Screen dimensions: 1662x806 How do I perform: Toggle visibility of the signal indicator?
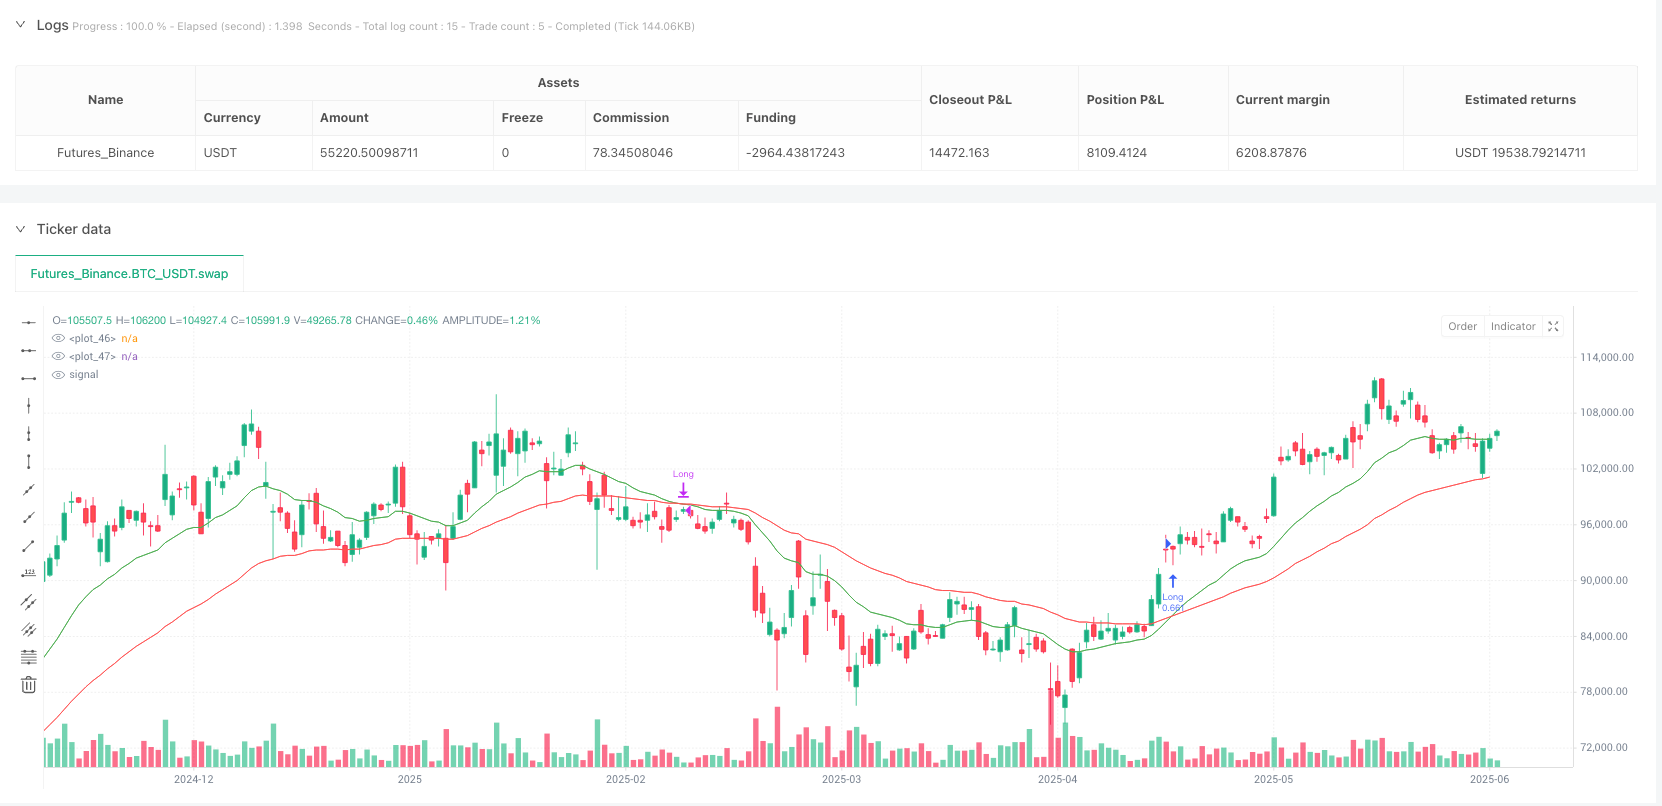[58, 374]
